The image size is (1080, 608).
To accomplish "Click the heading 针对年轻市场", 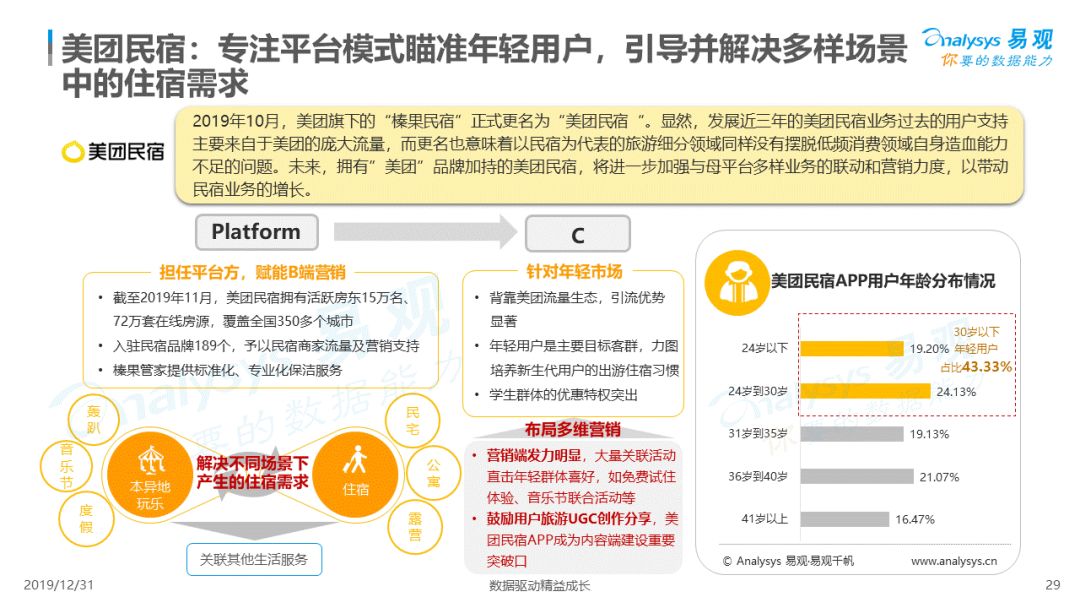I will [x=574, y=272].
